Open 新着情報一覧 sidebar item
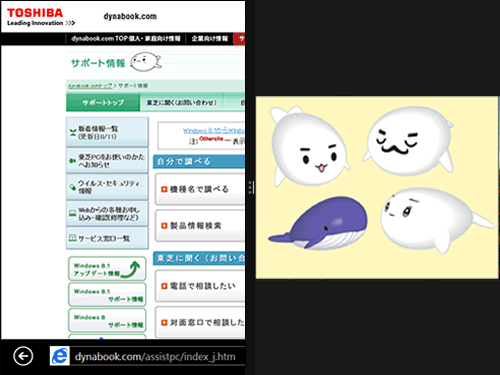The height and width of the screenshot is (375, 500). click(107, 132)
